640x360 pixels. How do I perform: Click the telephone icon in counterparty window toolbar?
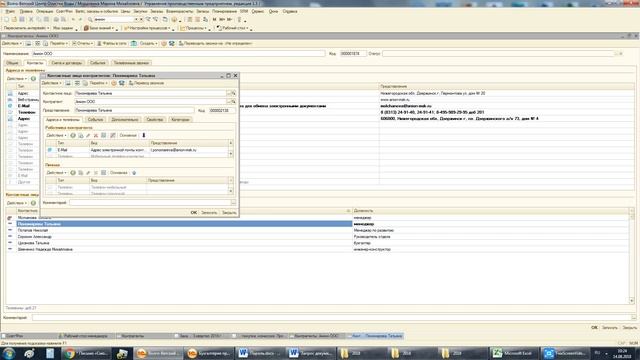point(172,43)
